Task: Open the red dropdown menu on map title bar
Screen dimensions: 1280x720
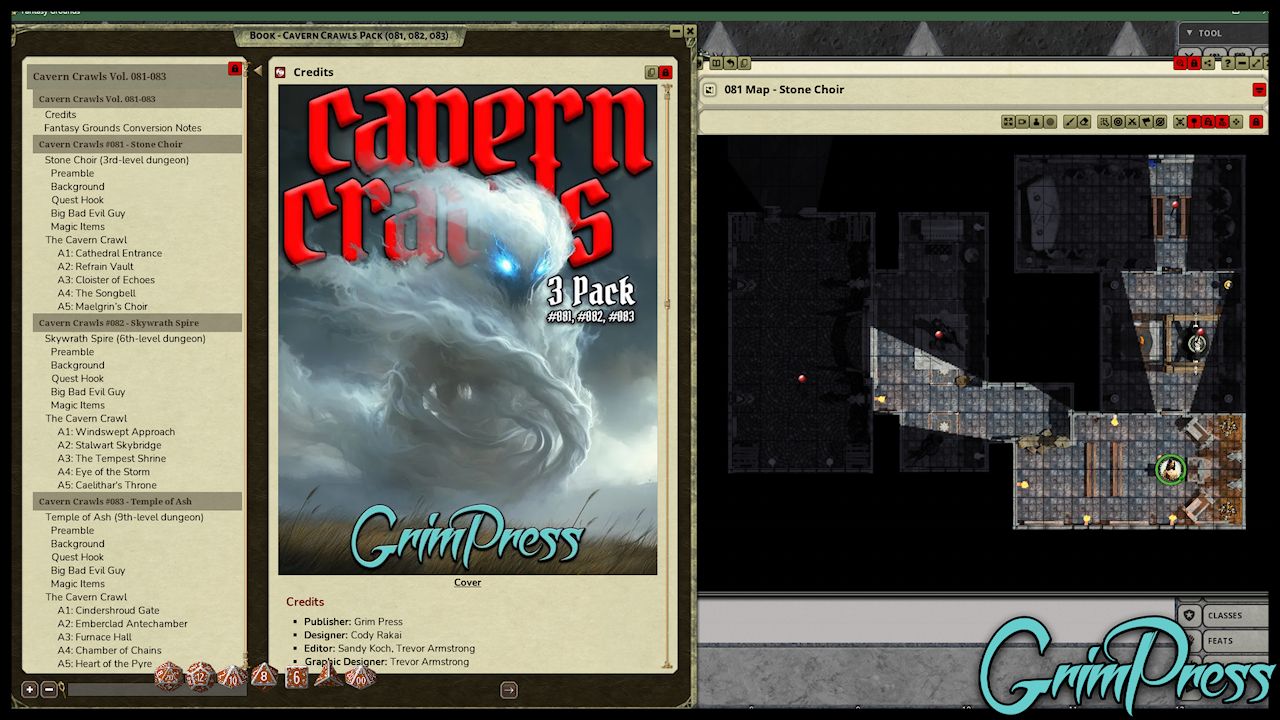Action: click(1259, 90)
